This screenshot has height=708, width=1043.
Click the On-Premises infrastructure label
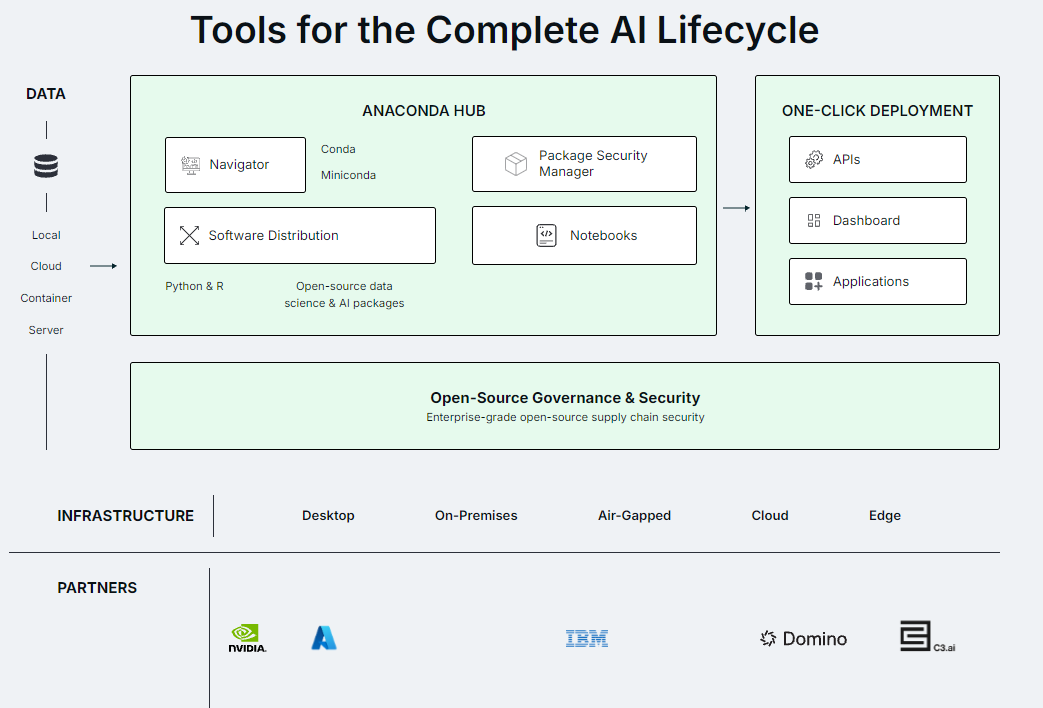tap(476, 516)
